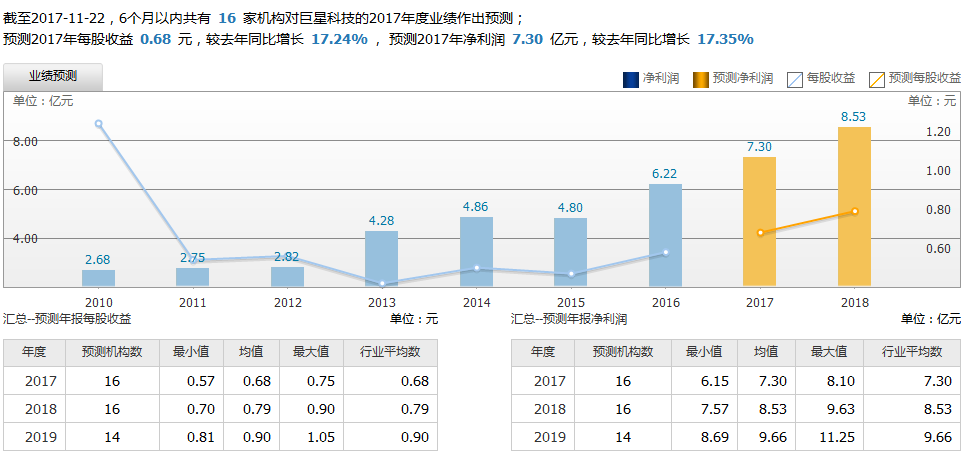The width and height of the screenshot is (971, 463).
Task: Open the 业绩预测 tab
Action: tap(53, 77)
